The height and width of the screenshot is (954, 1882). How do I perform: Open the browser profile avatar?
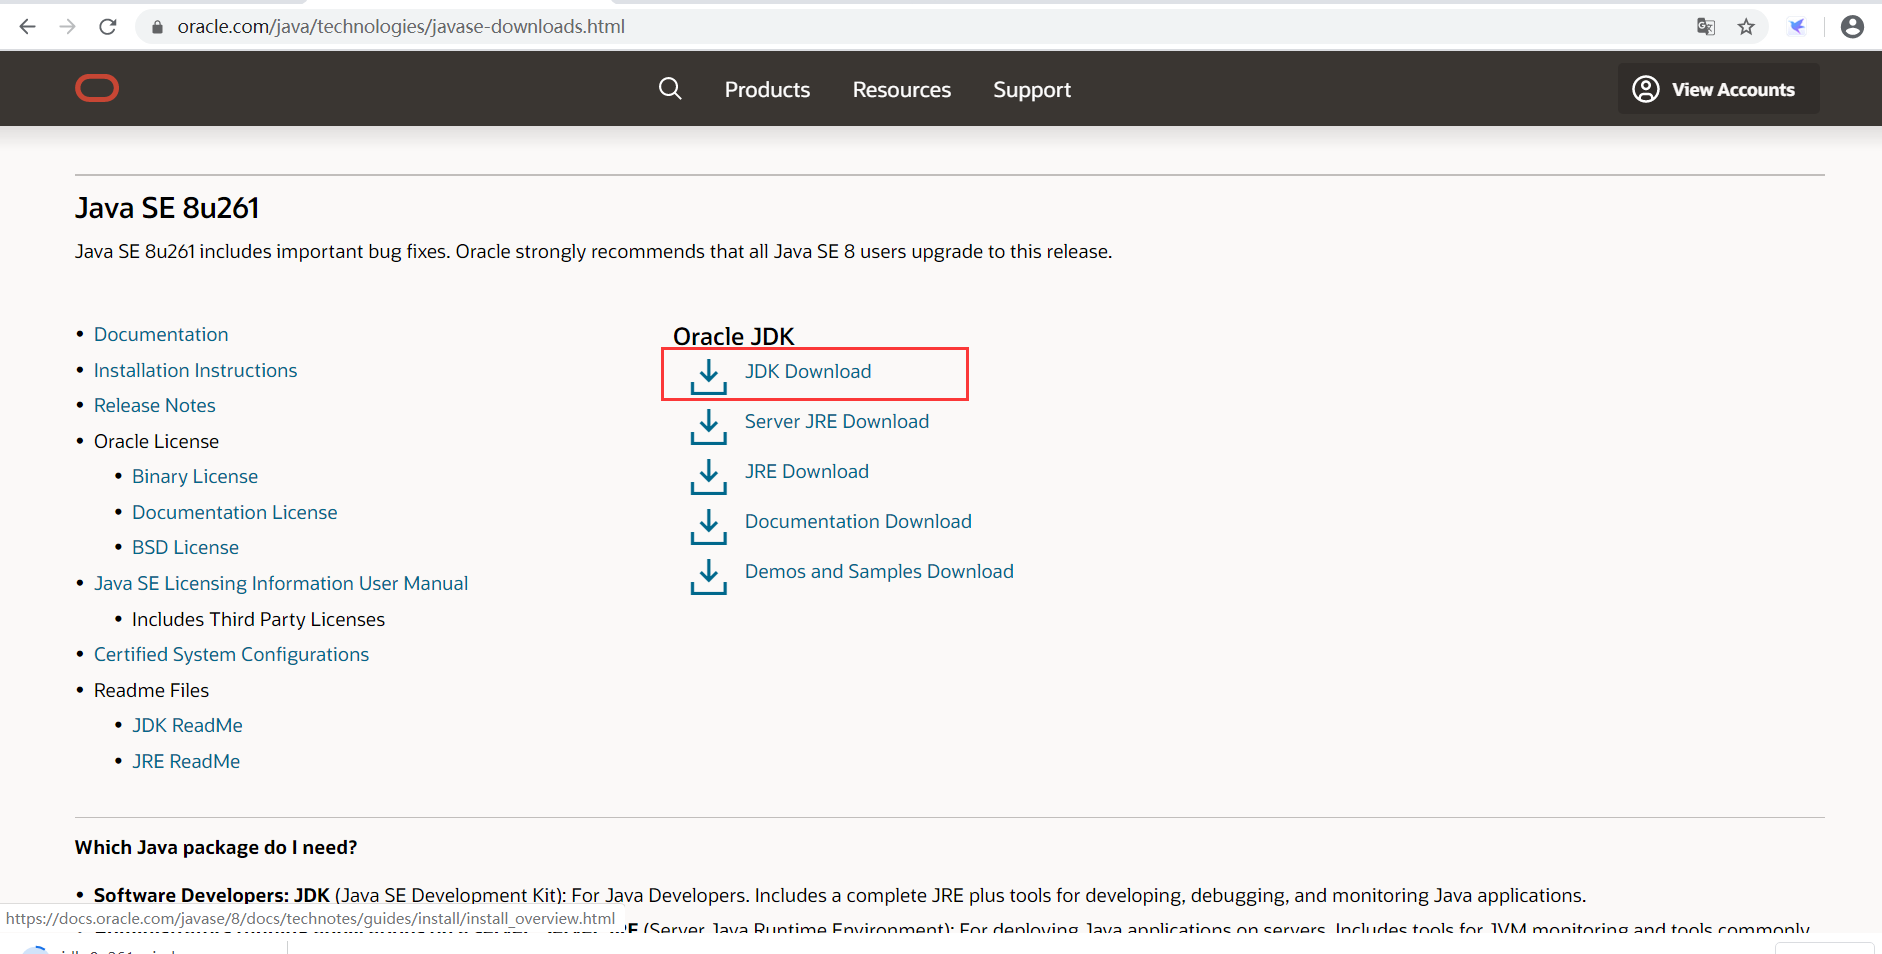point(1852,27)
